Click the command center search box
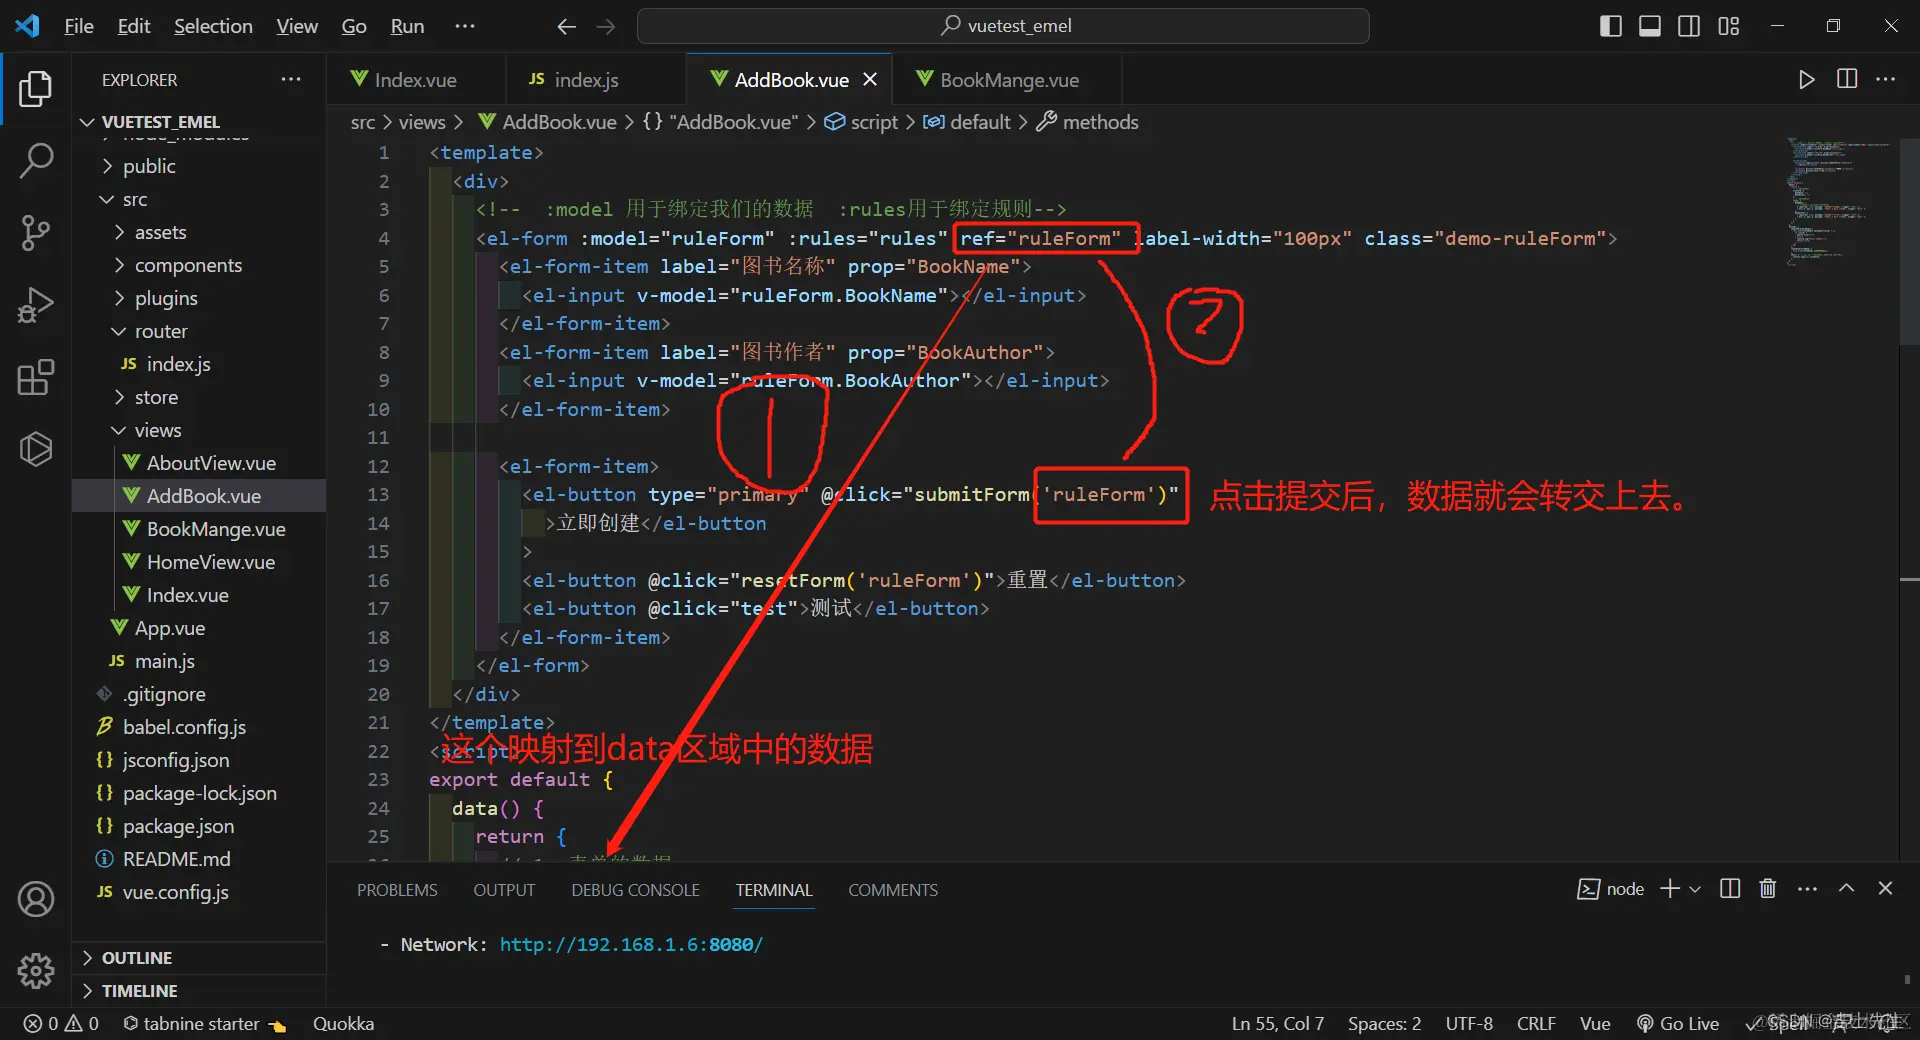Screen dimensions: 1920x1040 pos(1003,26)
